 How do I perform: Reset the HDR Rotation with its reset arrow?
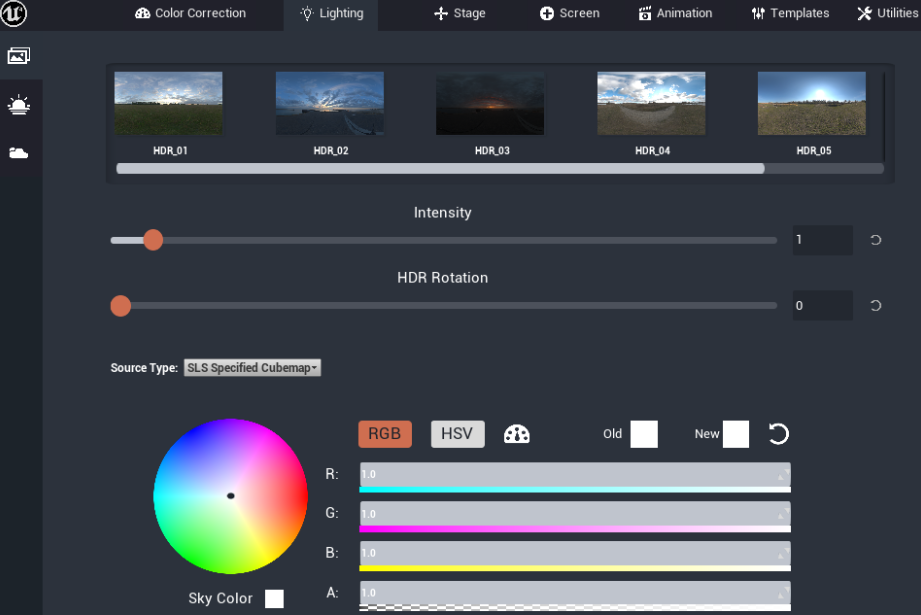point(875,305)
